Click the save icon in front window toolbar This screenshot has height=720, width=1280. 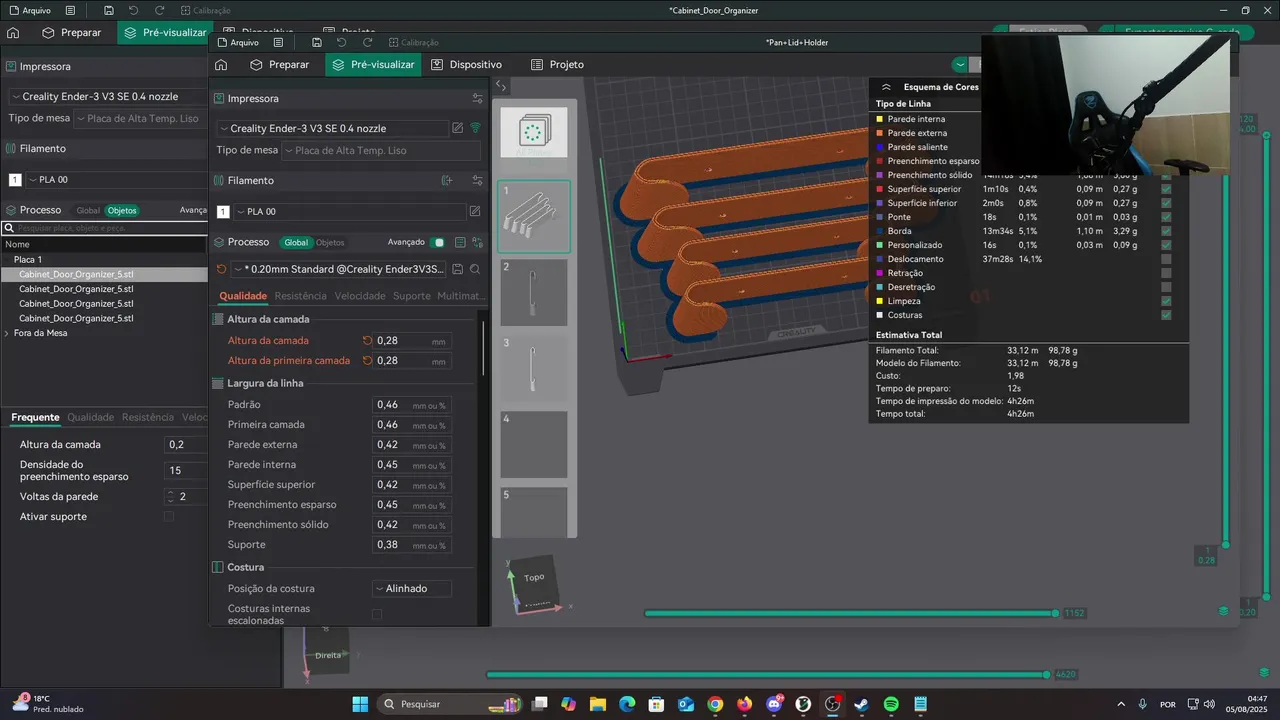(317, 42)
